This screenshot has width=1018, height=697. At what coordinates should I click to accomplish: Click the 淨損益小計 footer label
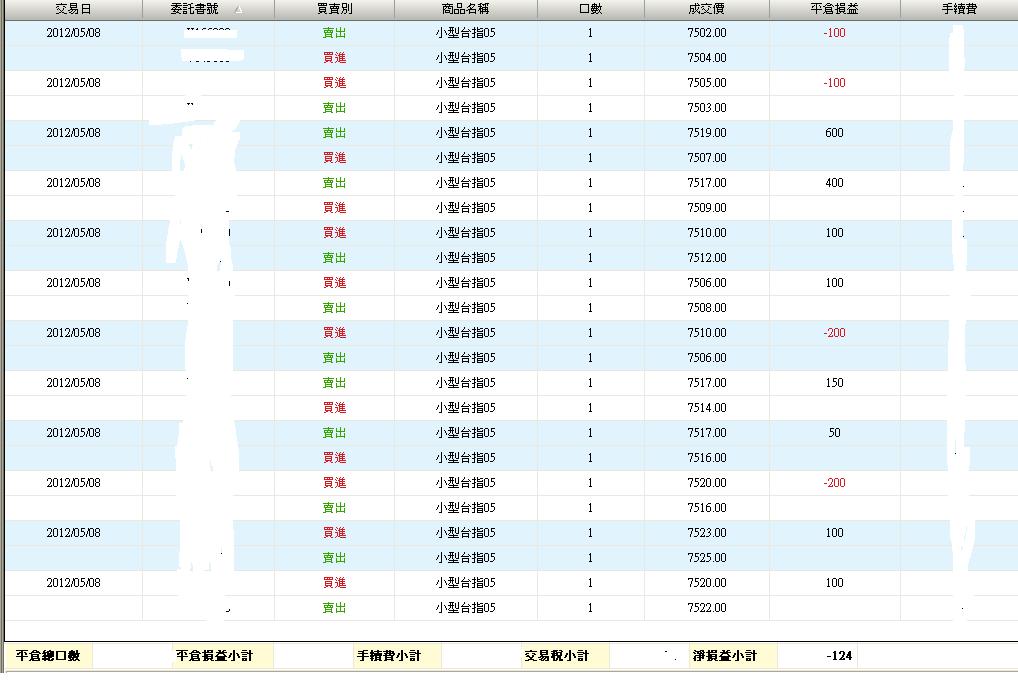pyautogui.click(x=725, y=655)
